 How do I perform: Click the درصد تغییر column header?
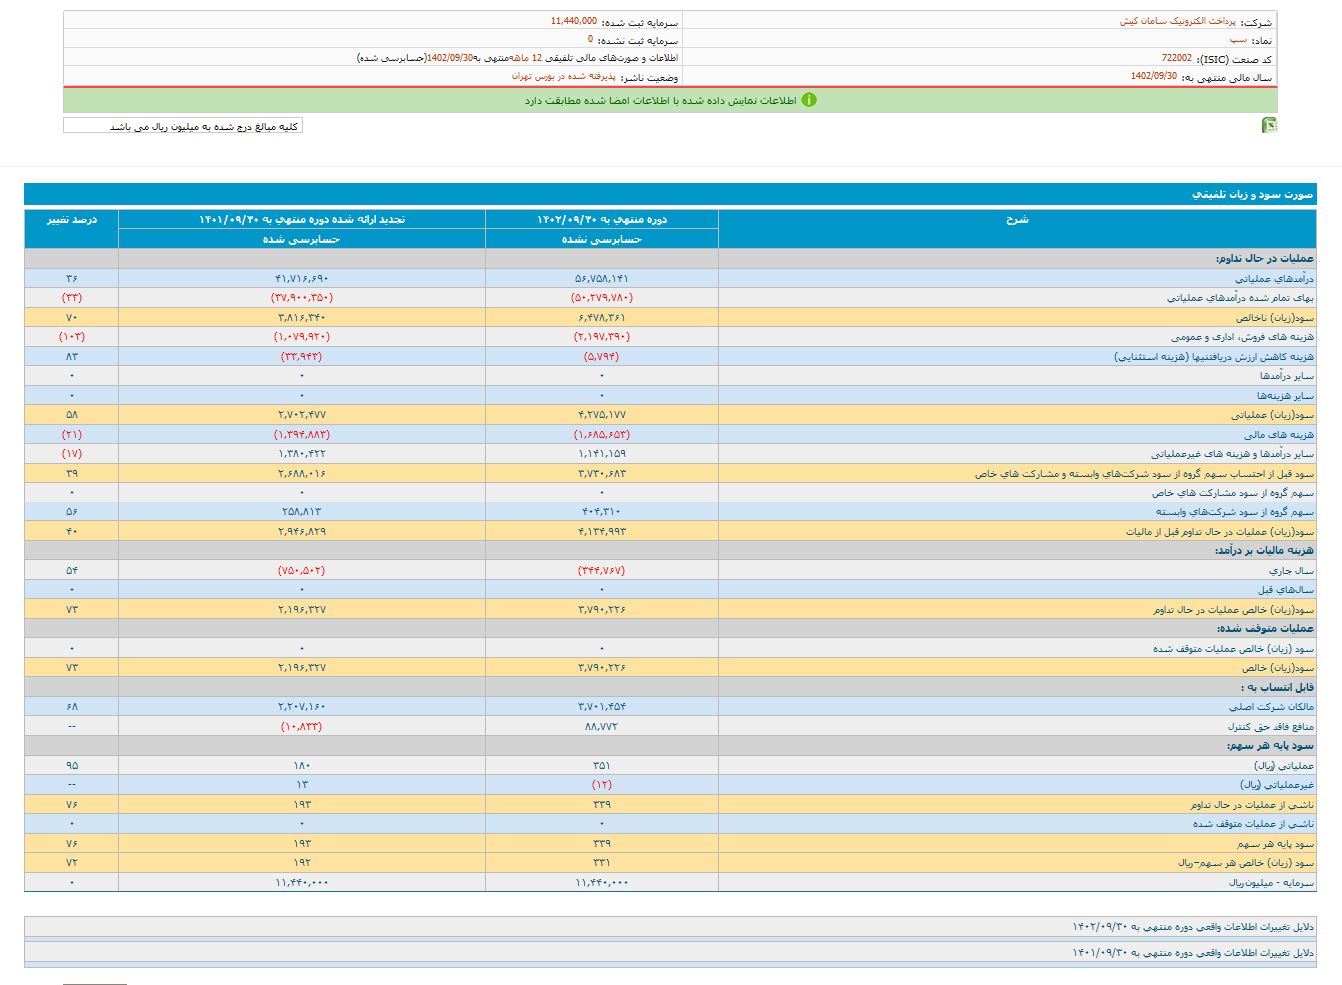[72, 219]
